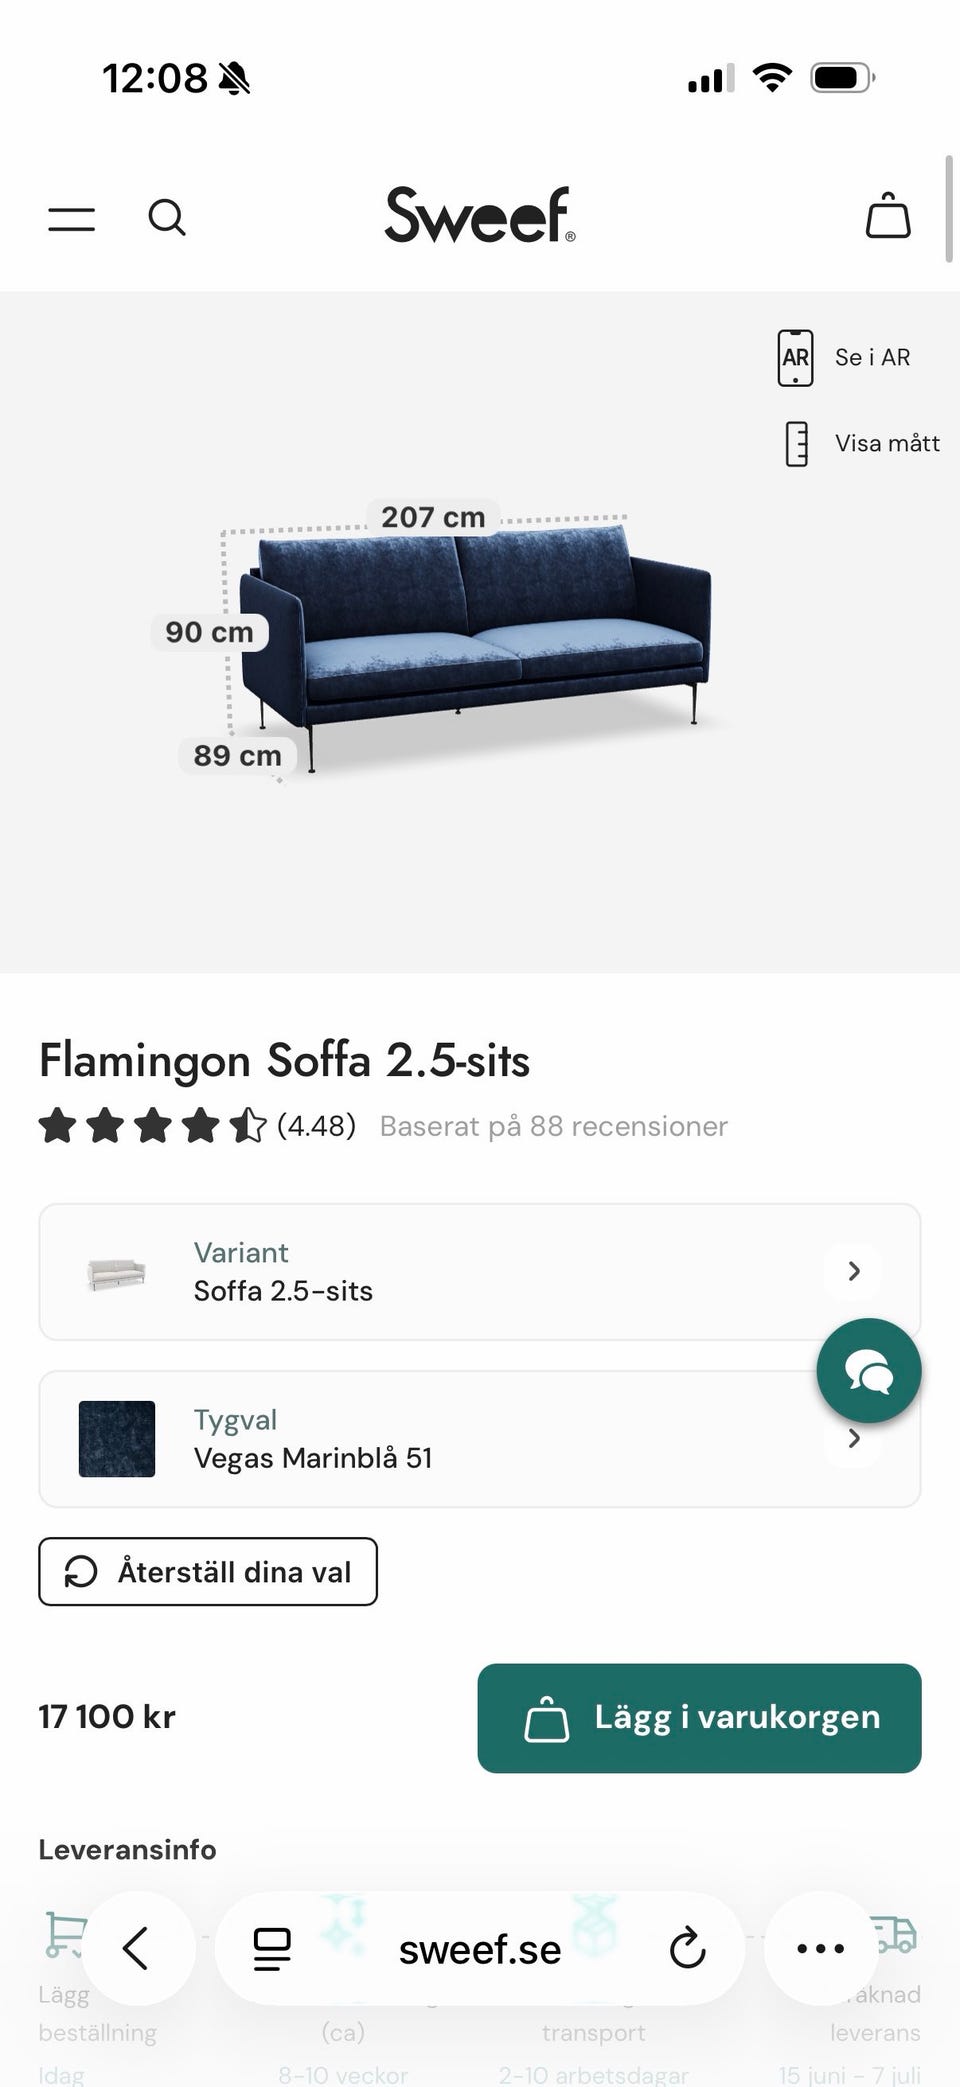Tap the Sweef logo to go home

click(479, 215)
